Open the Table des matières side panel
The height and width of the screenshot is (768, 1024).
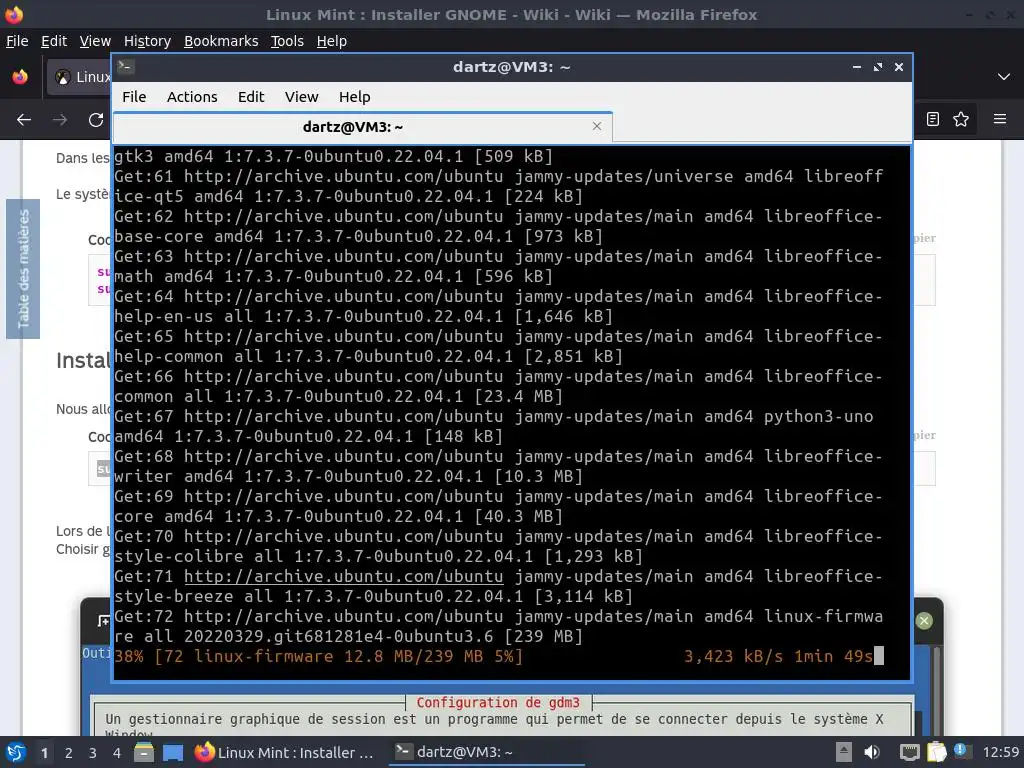[x=23, y=269]
